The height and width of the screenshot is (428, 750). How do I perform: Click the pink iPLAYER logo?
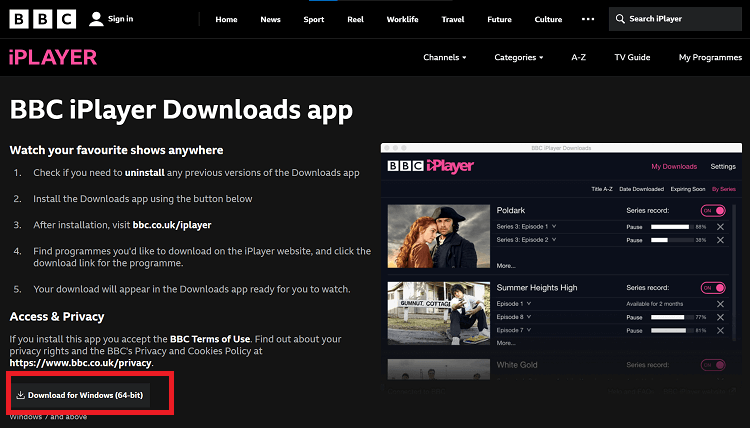point(53,57)
